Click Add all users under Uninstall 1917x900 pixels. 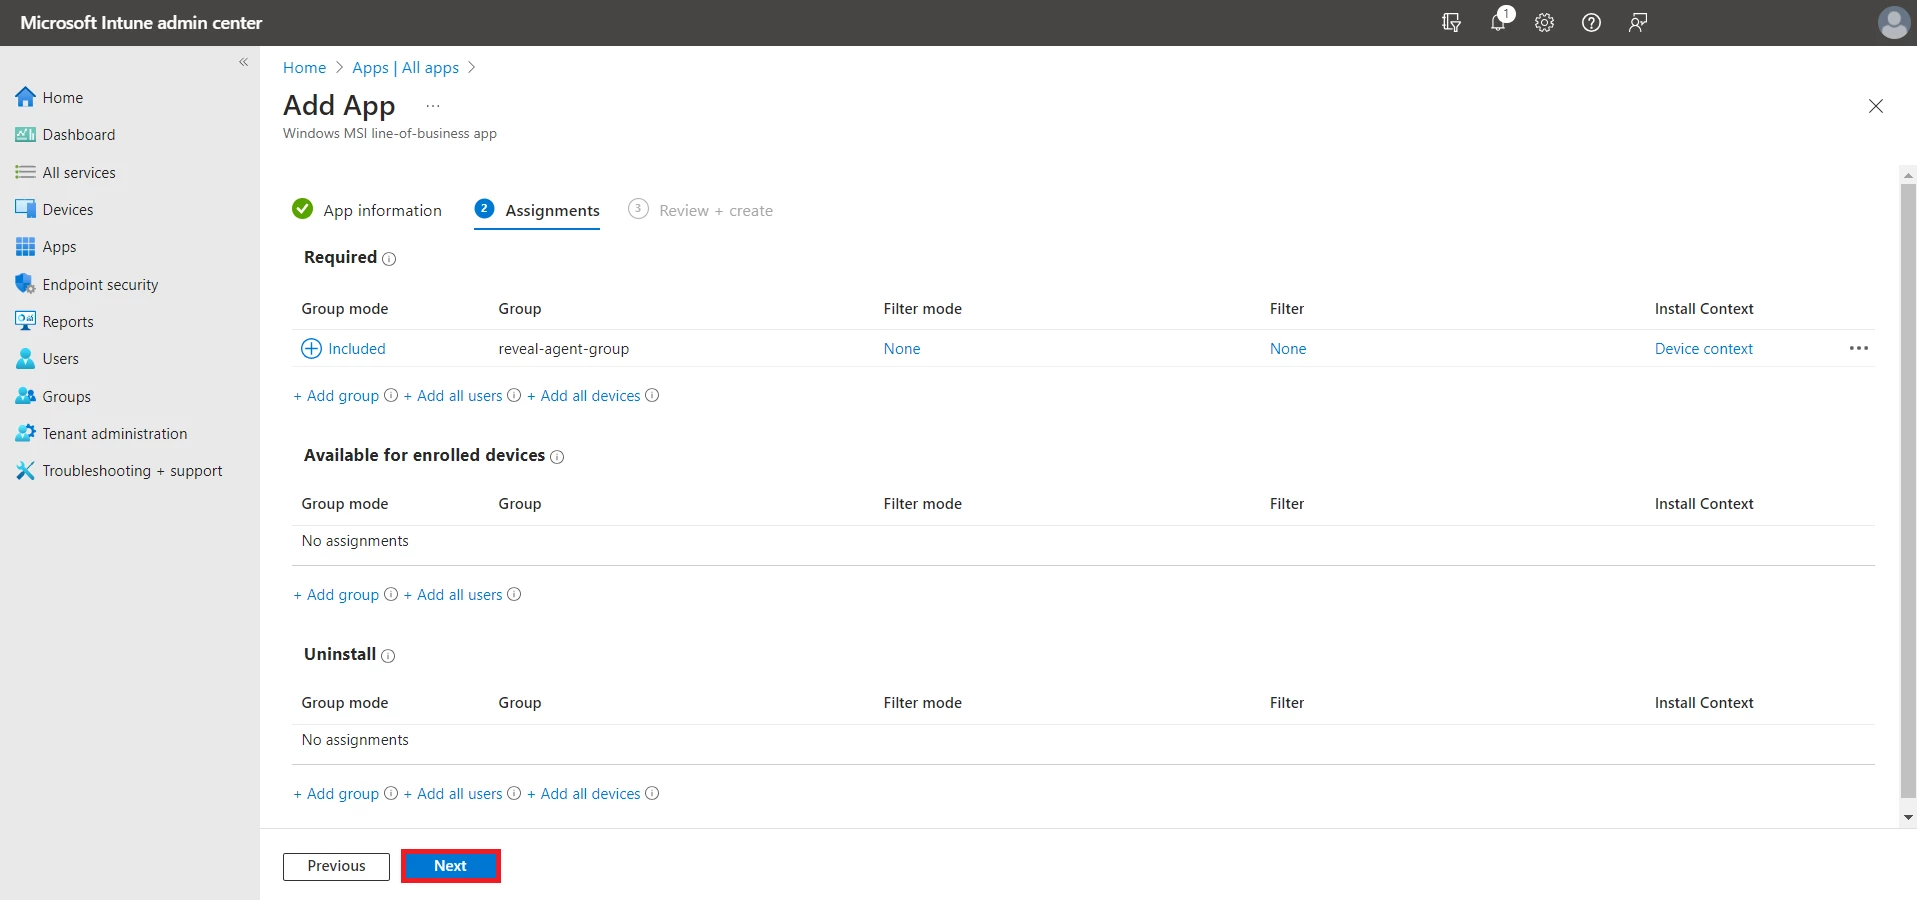coord(453,794)
